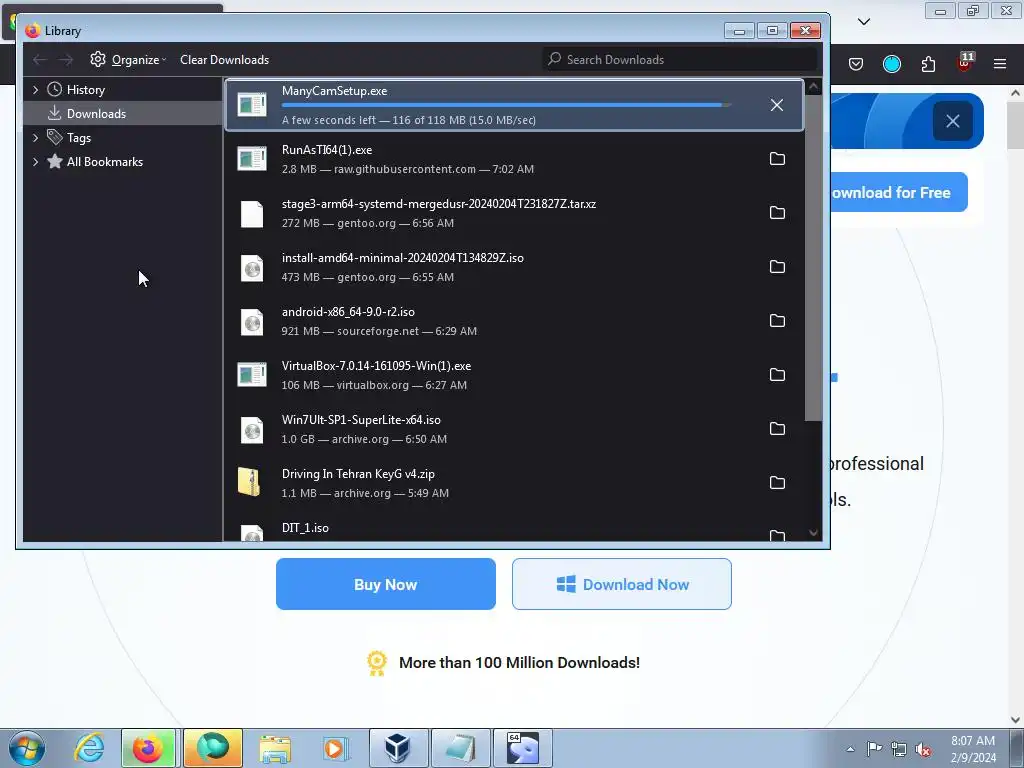Viewport: 1024px width, 768px height.
Task: Expand the All Bookmarks tree node
Action: [36, 162]
